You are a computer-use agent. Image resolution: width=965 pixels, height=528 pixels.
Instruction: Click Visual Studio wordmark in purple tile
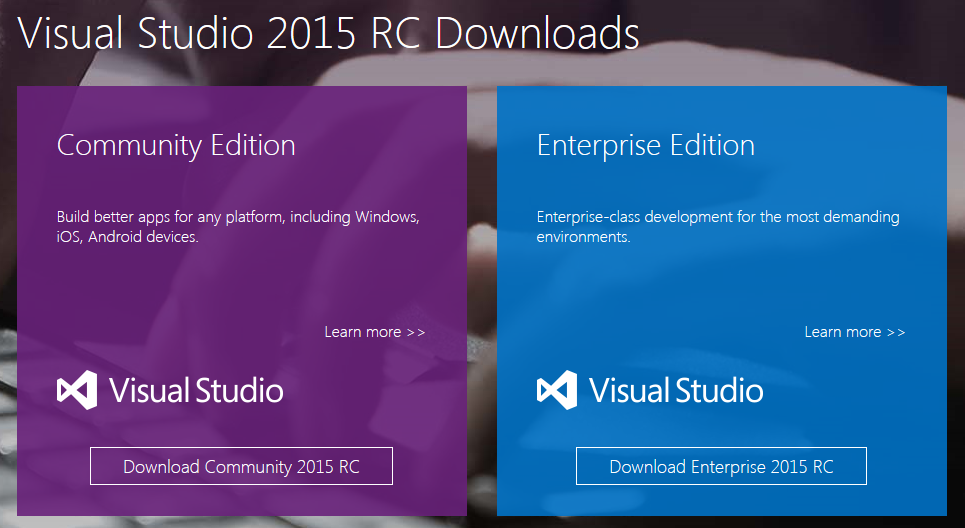pyautogui.click(x=196, y=390)
